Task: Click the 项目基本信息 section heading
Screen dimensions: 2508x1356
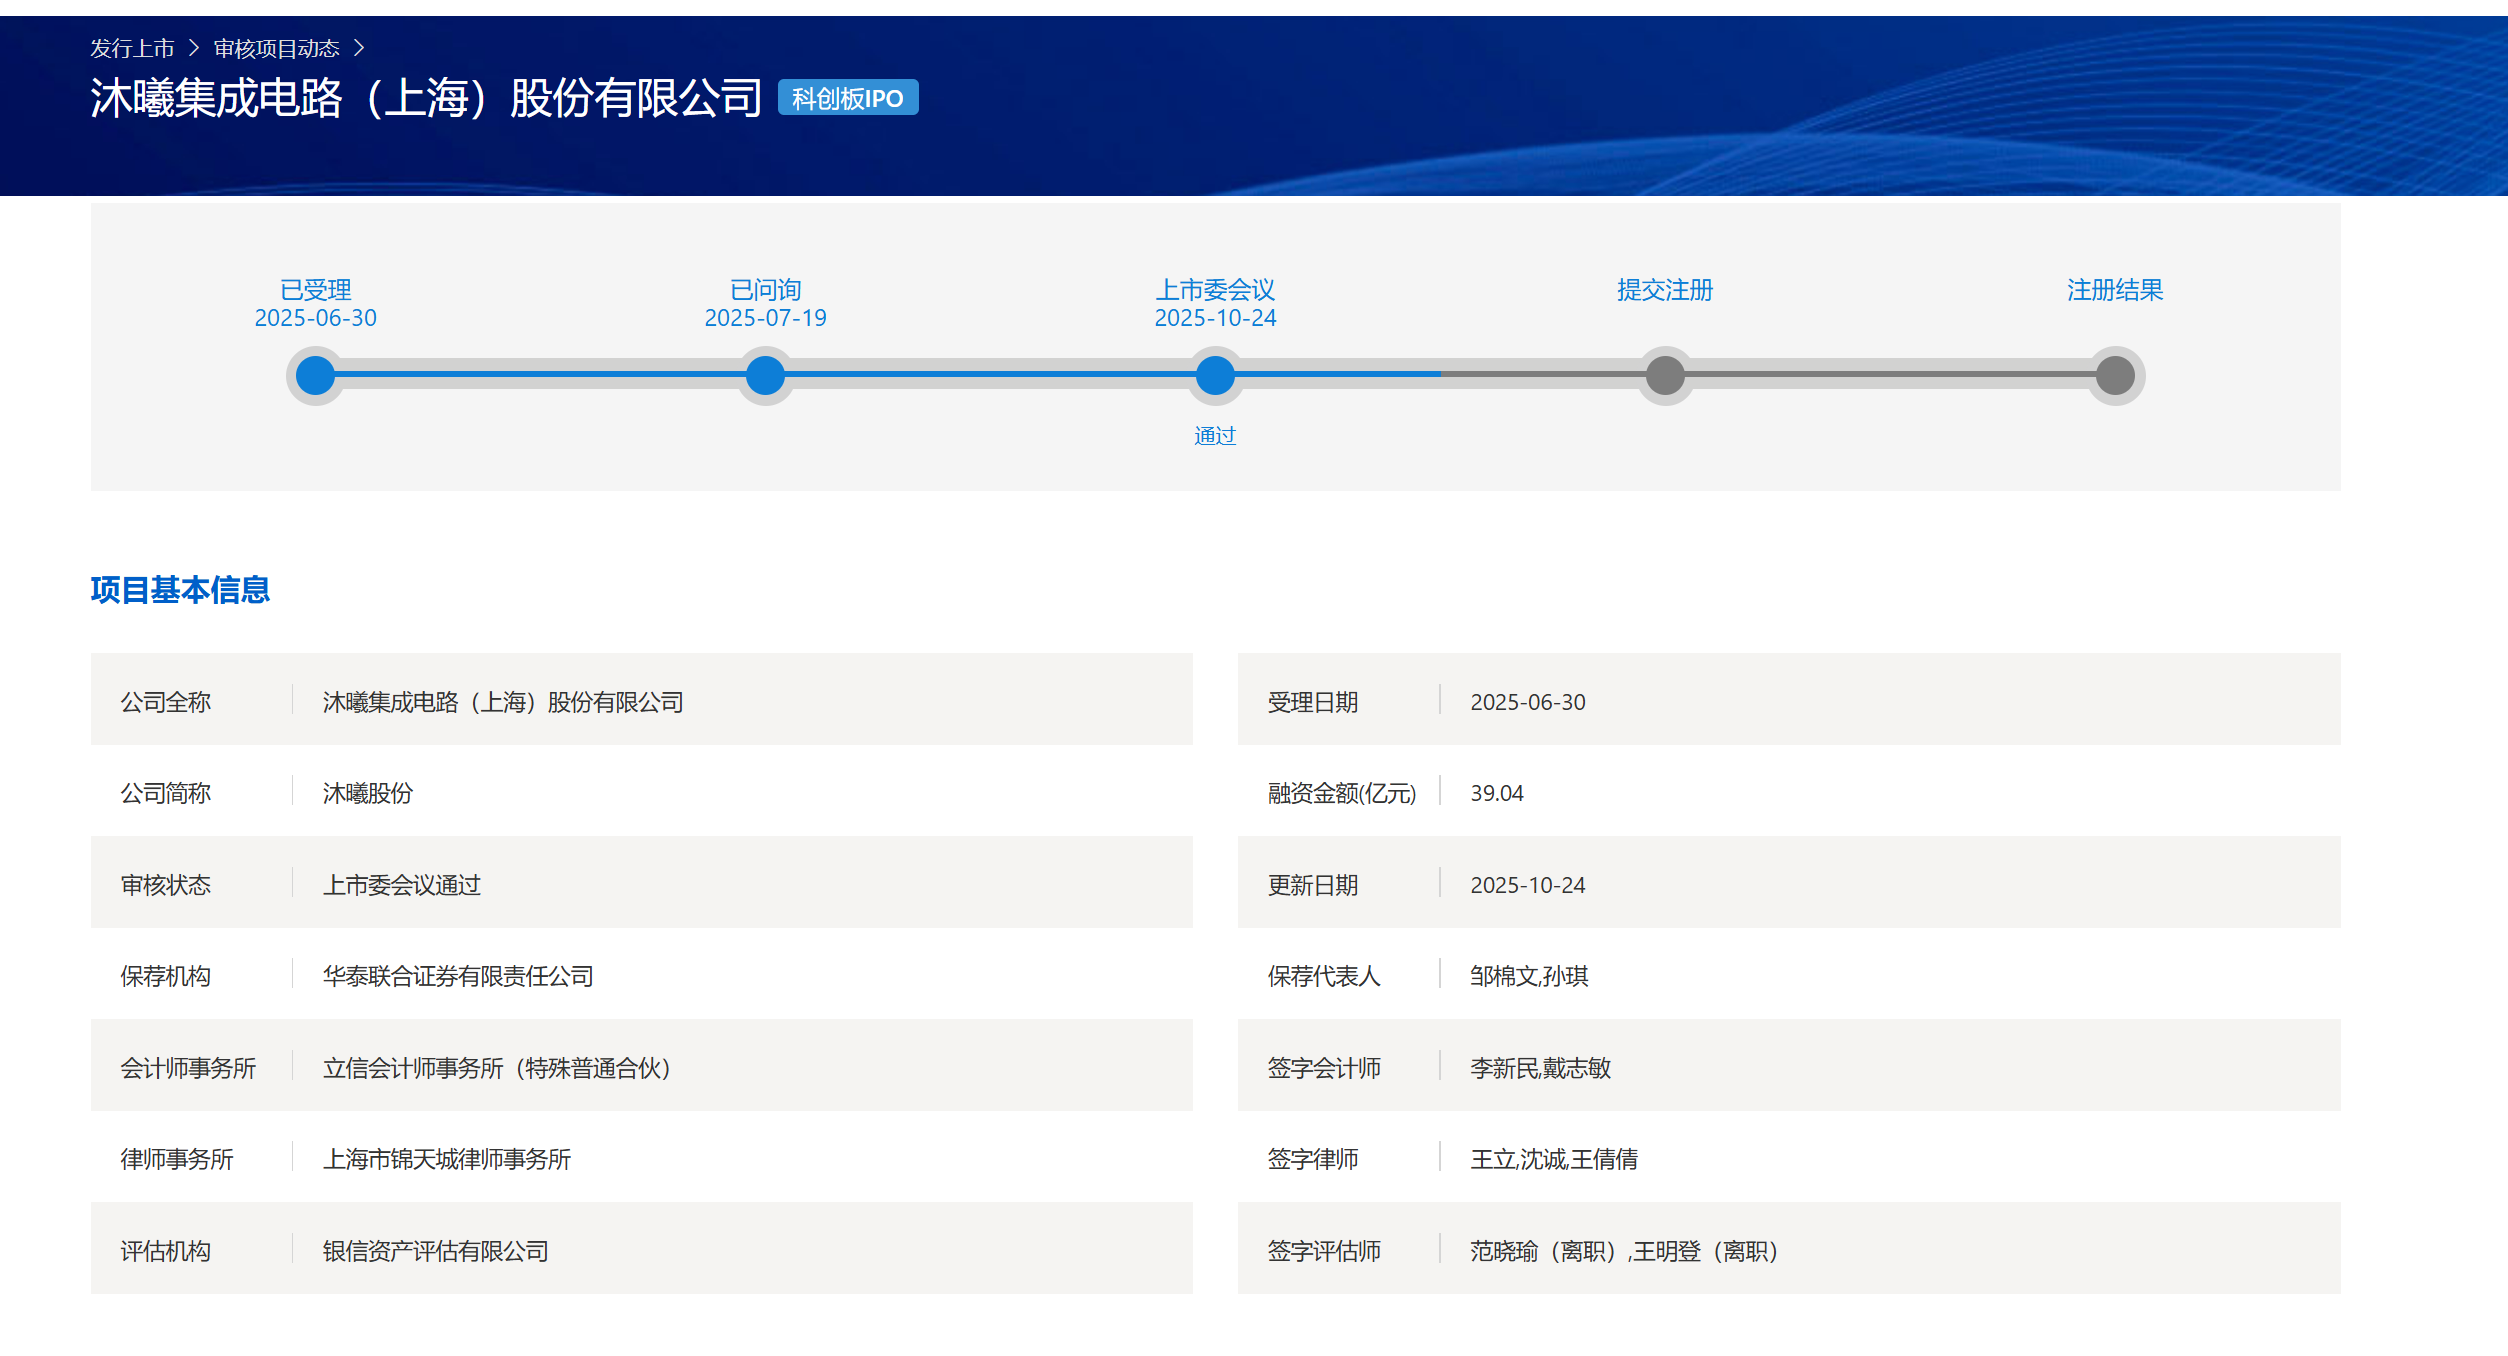Action: pos(180,590)
